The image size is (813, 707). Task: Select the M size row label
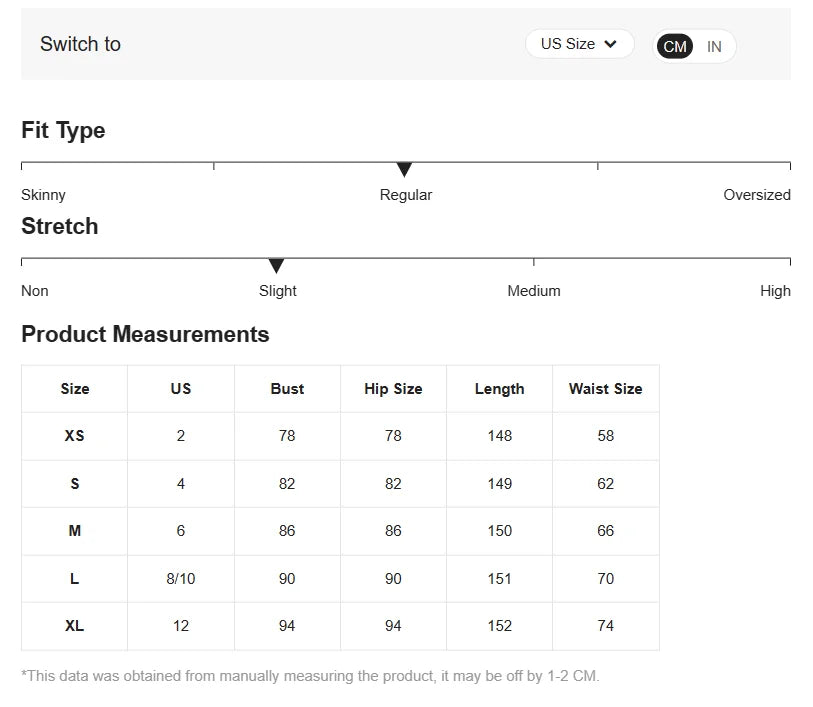(75, 531)
